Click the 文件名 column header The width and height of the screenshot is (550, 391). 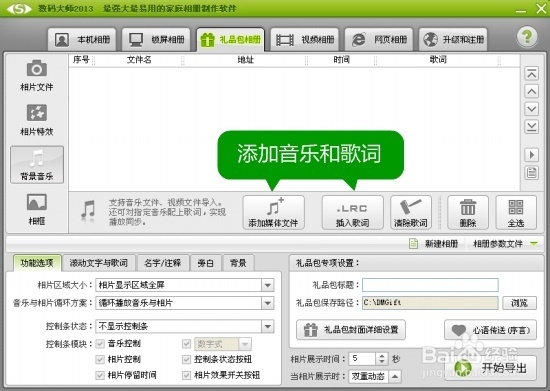point(139,60)
